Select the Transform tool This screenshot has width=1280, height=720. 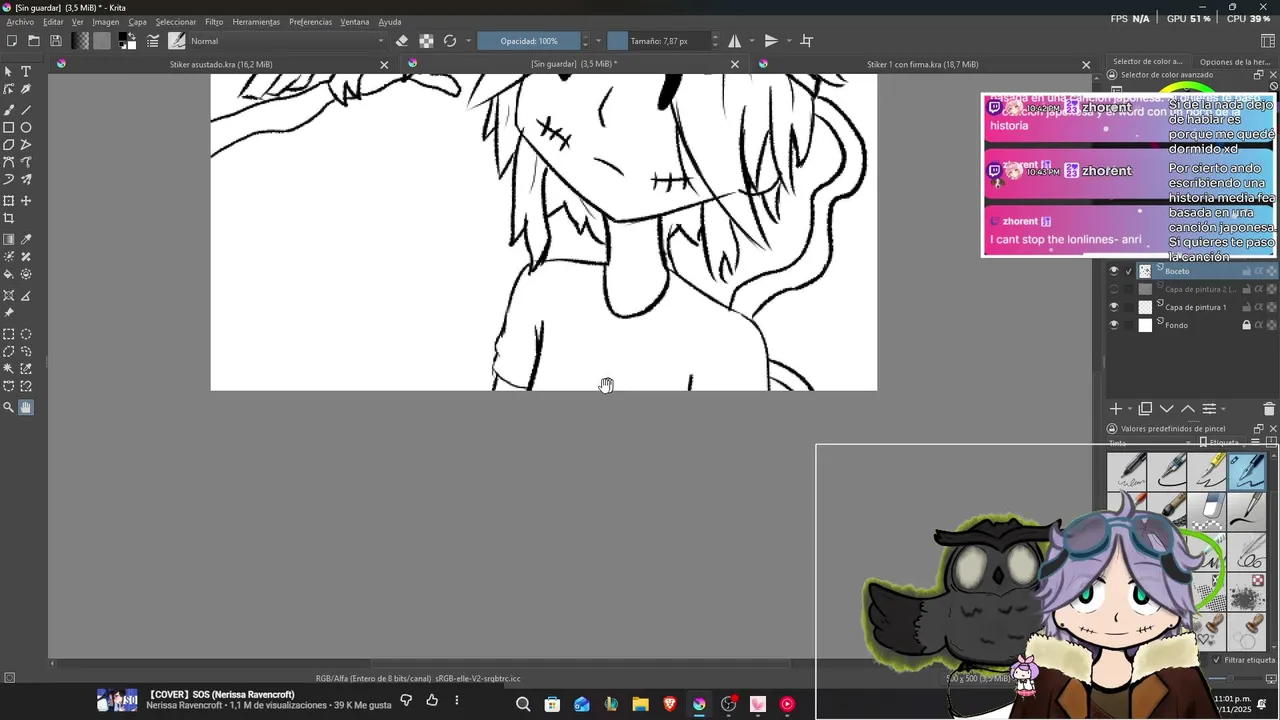(9, 201)
